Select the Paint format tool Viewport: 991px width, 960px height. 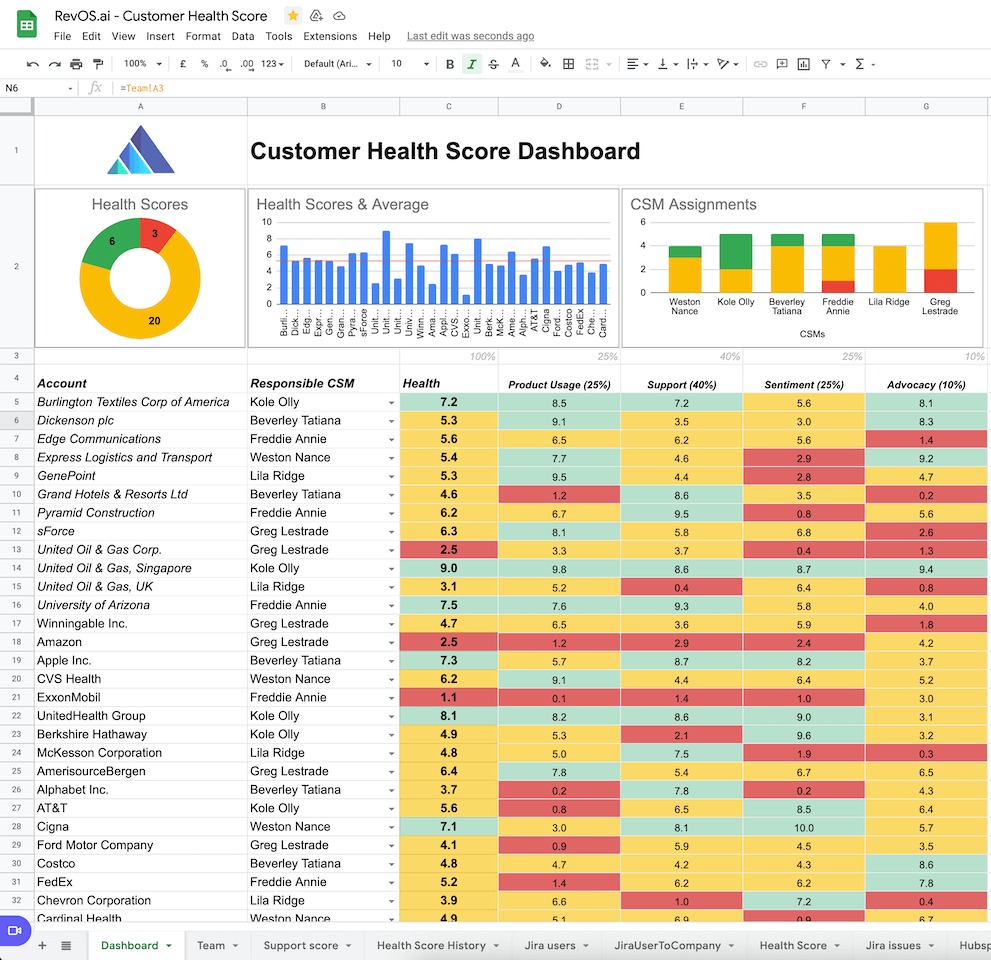[98, 64]
